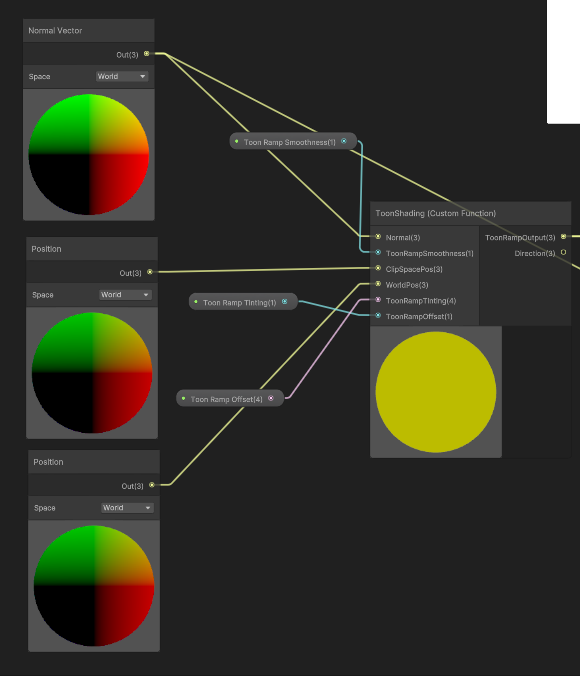Click the ToonRampOffset(1) input port
Viewport: 580px width, 676px height.
tap(378, 316)
